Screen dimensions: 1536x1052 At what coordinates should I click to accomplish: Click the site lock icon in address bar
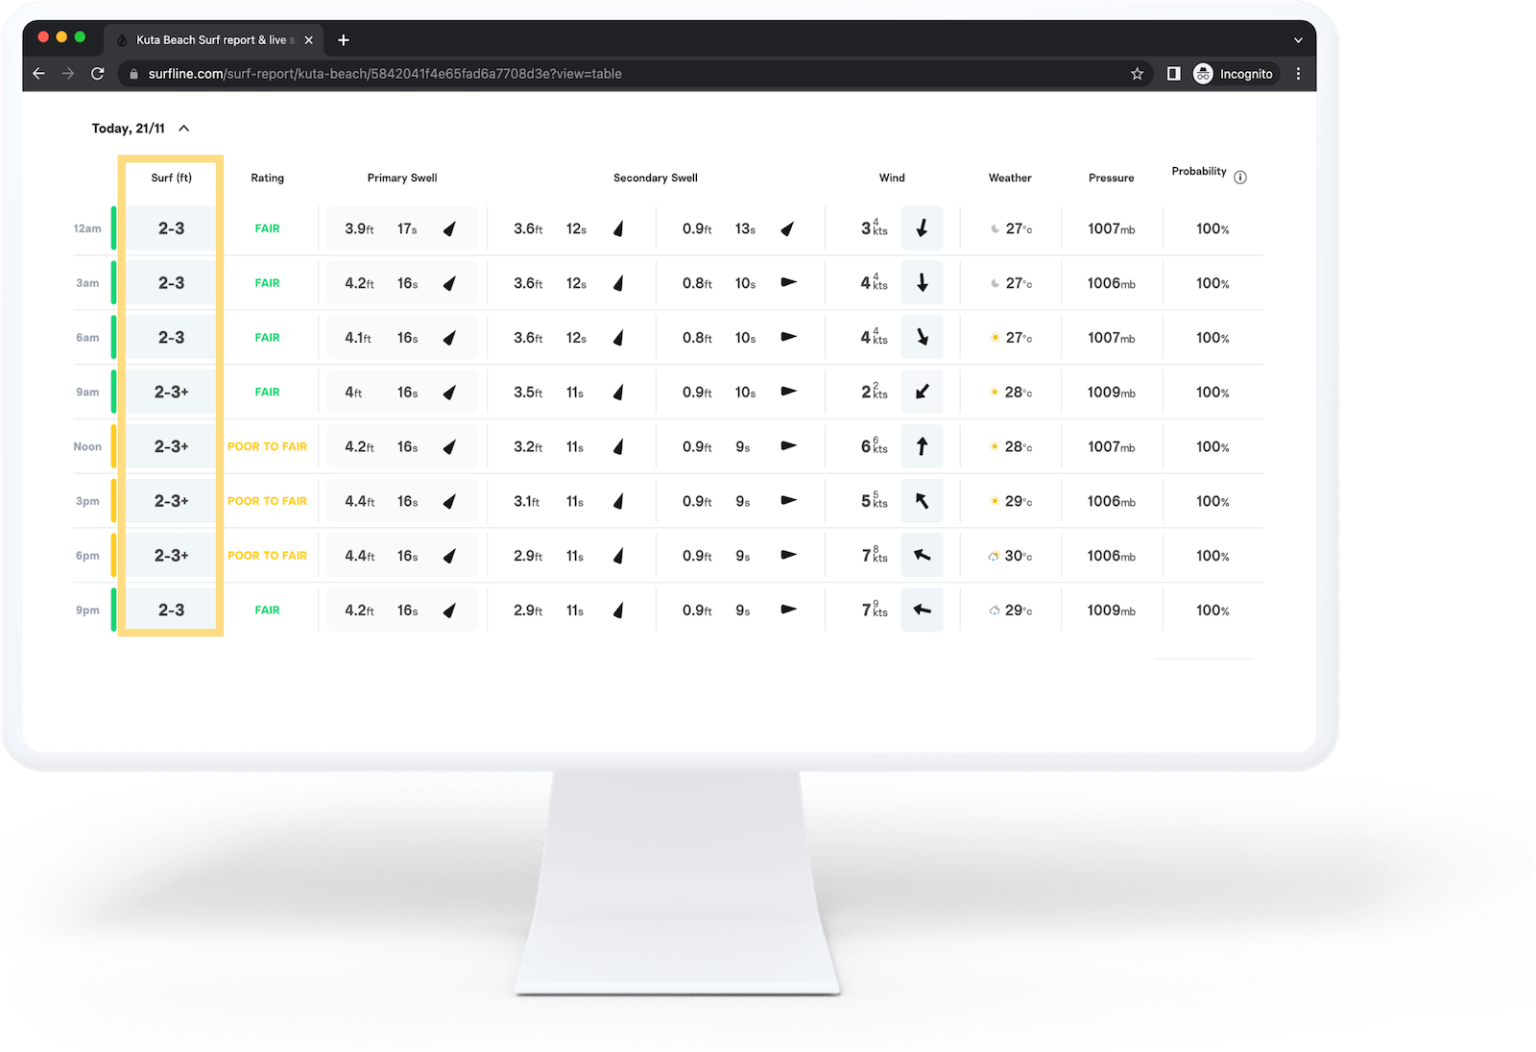click(134, 74)
